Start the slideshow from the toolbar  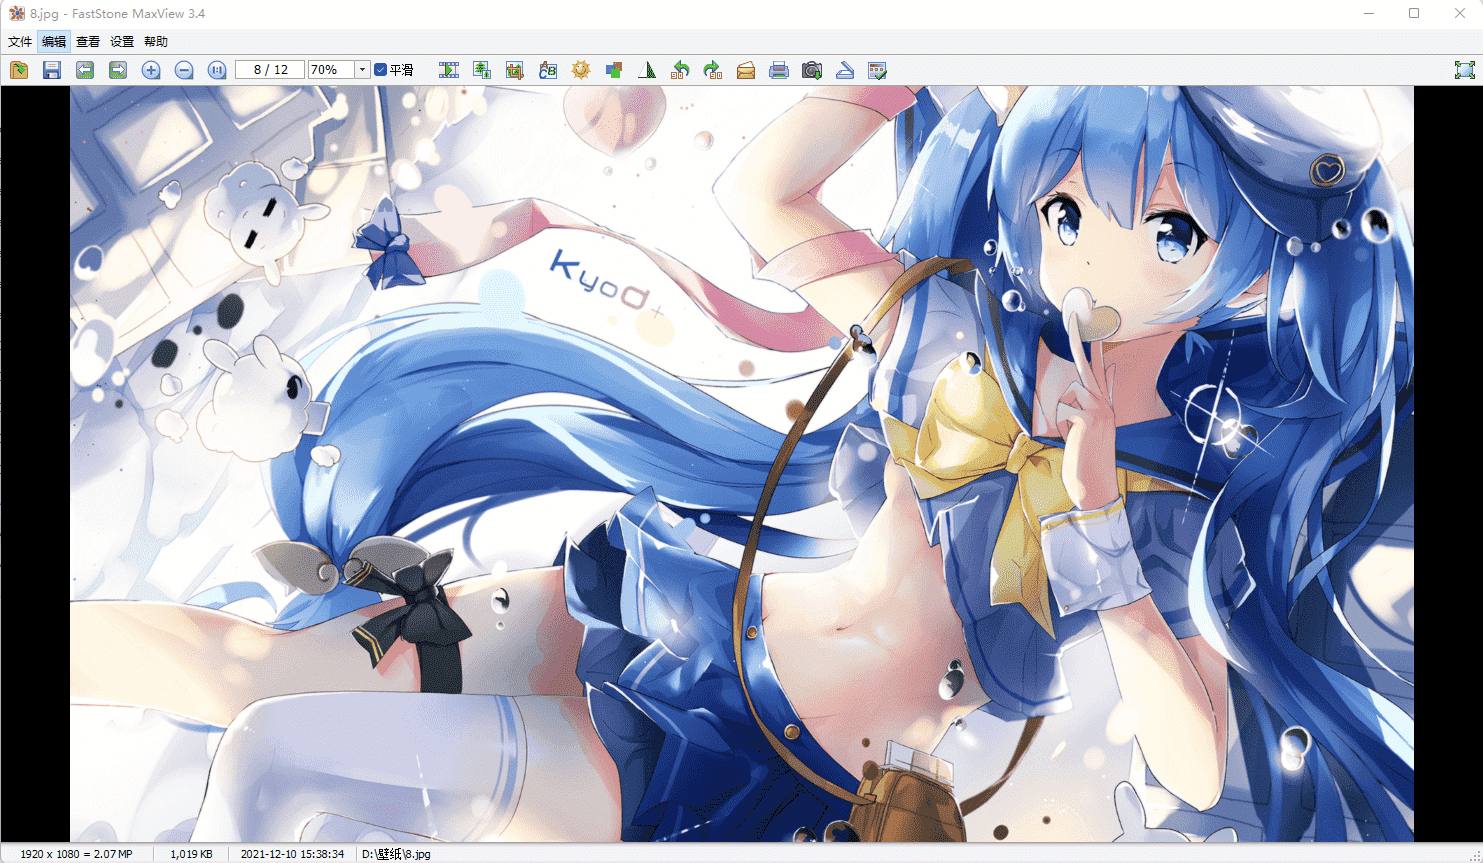449,70
